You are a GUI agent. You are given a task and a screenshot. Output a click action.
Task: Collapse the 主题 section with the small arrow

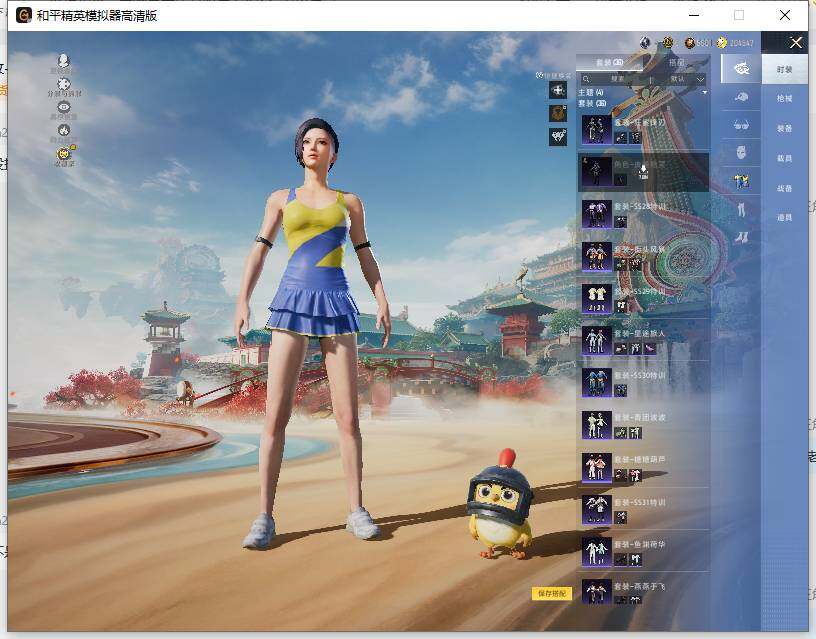coord(705,93)
